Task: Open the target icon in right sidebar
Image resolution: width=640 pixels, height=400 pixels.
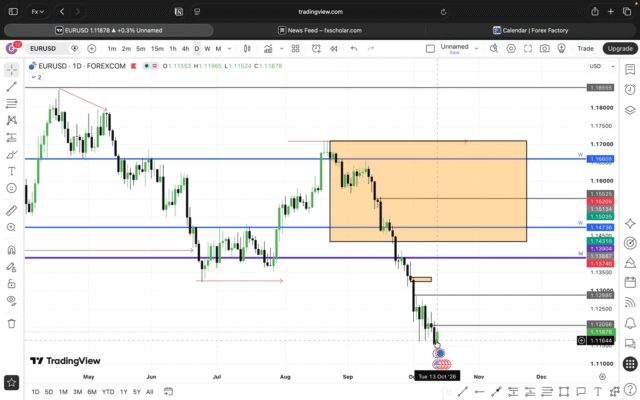Action: pyautogui.click(x=630, y=243)
